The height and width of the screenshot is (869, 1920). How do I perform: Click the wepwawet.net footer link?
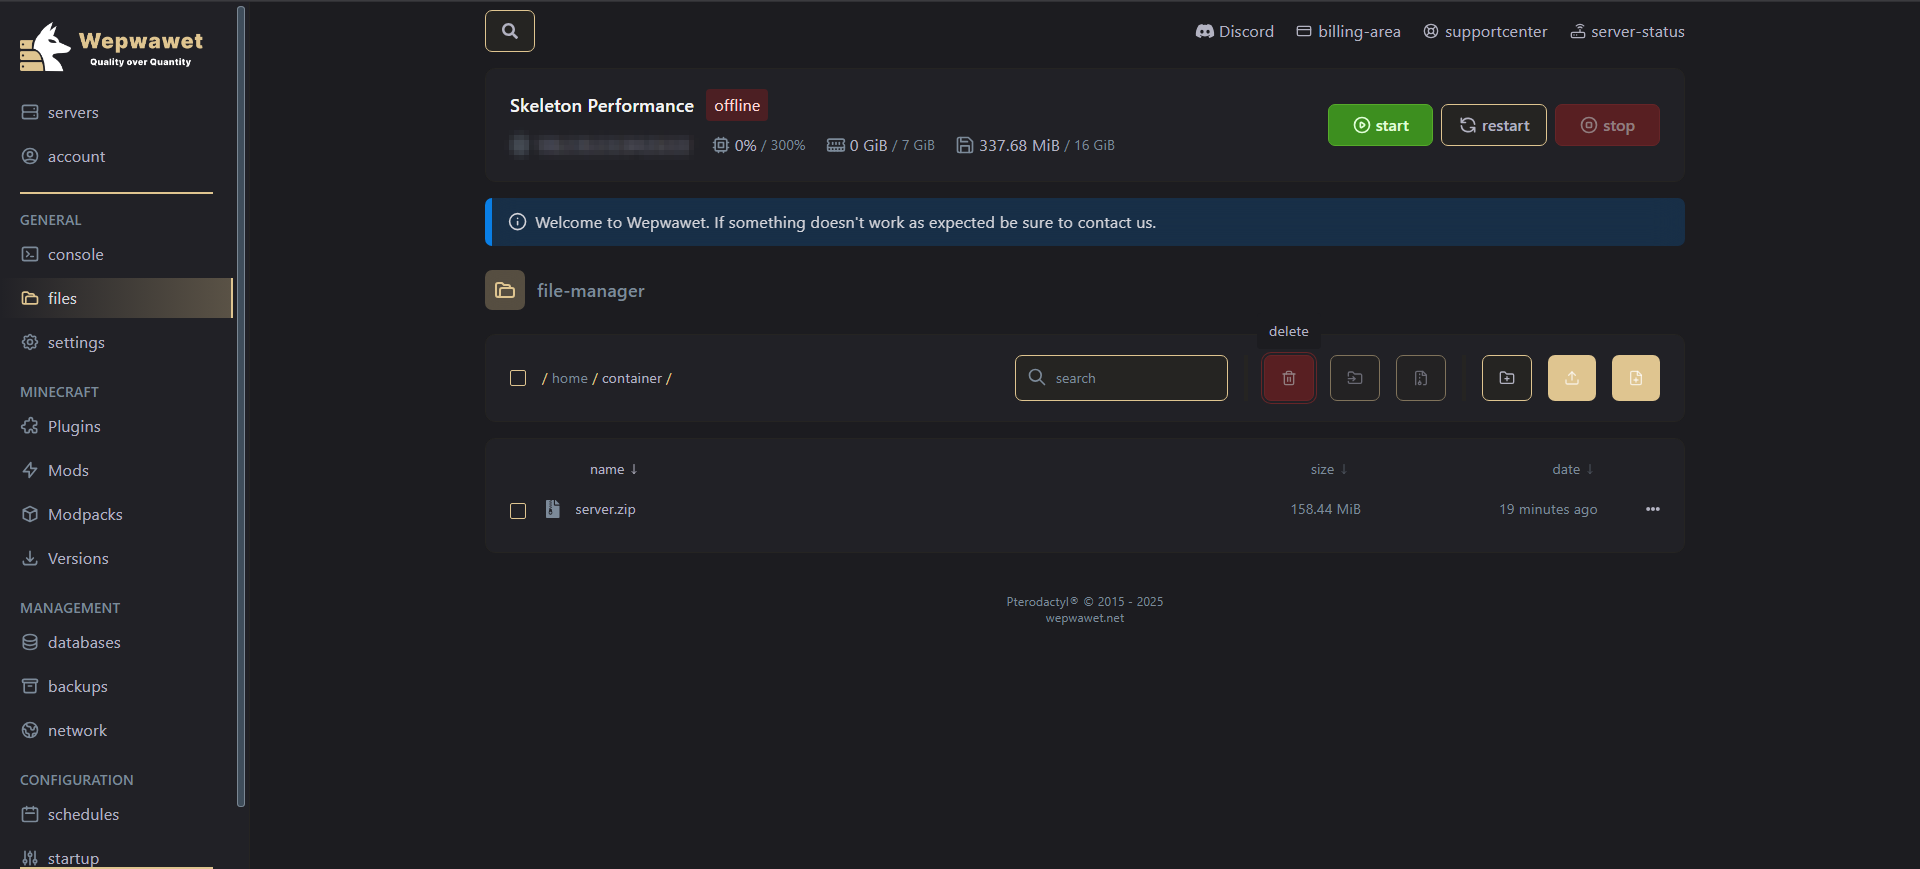pos(1085,618)
